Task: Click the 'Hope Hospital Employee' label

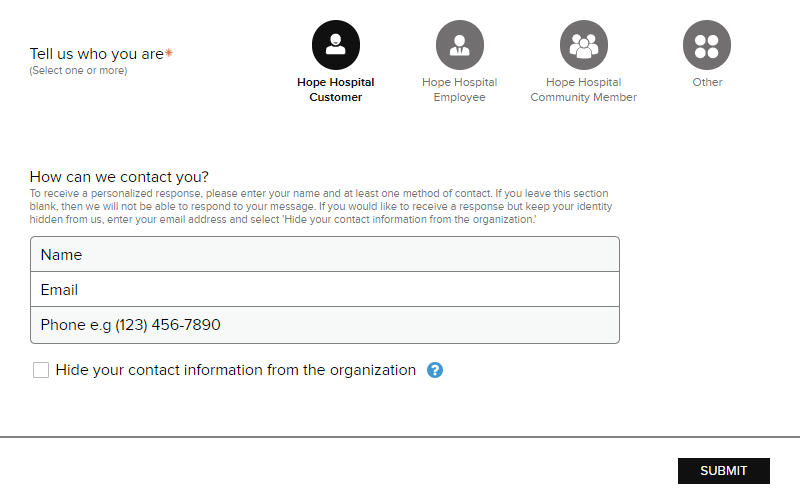Action: [x=460, y=90]
